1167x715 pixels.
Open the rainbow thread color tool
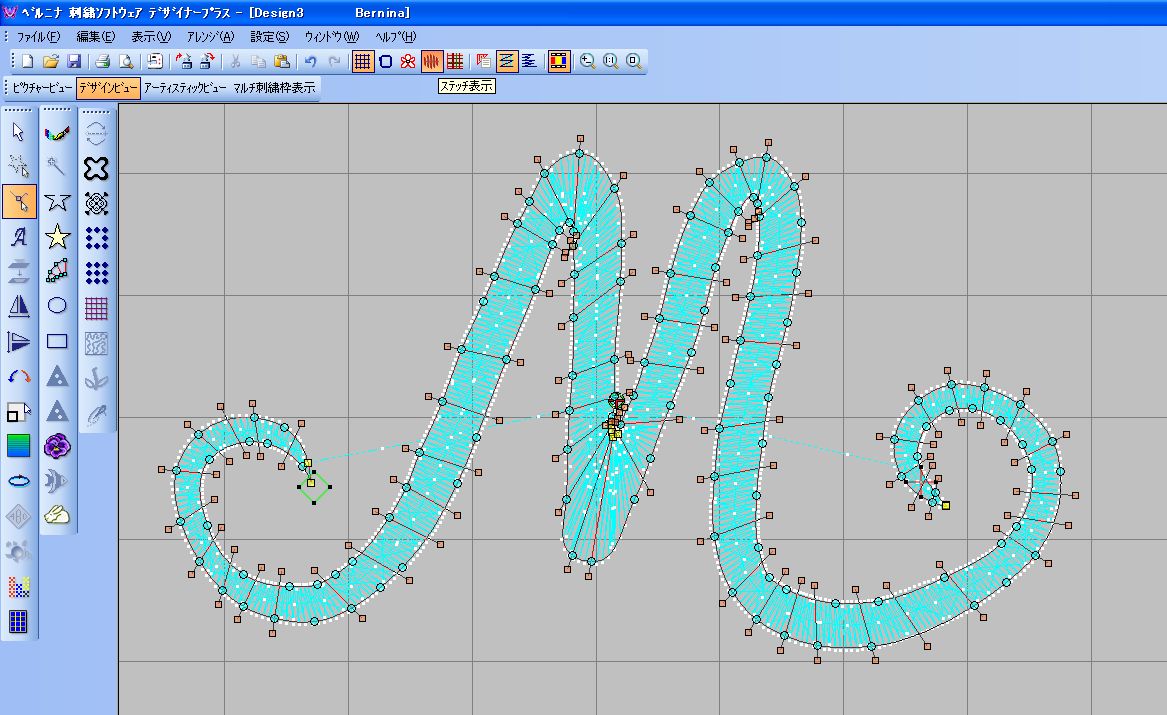pyautogui.click(x=57, y=133)
